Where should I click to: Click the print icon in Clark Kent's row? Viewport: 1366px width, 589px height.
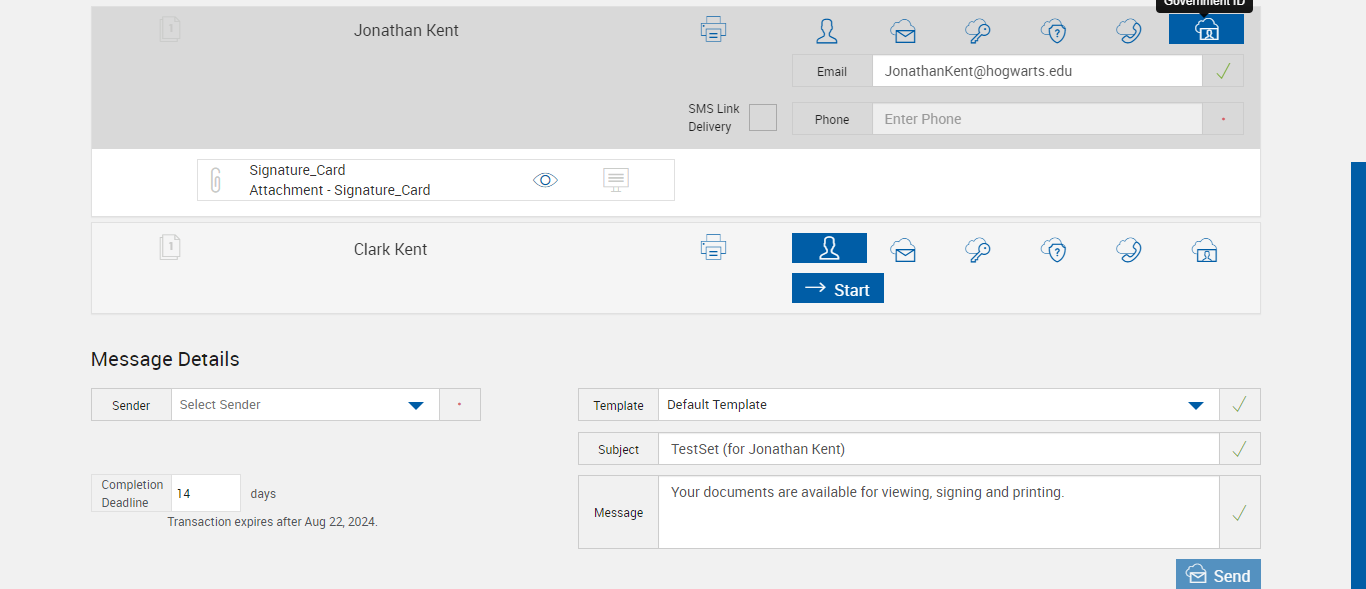(713, 247)
